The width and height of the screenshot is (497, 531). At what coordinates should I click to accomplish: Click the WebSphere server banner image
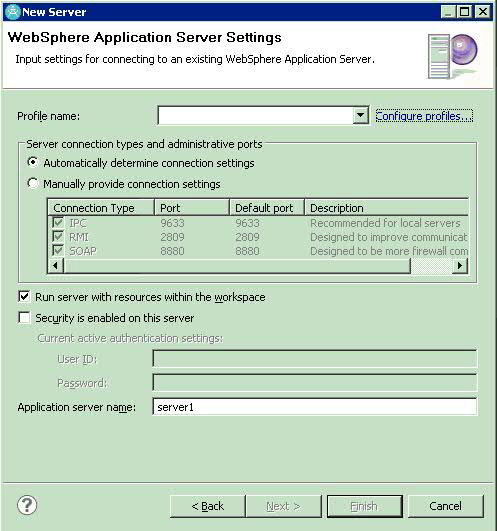pyautogui.click(x=452, y=56)
